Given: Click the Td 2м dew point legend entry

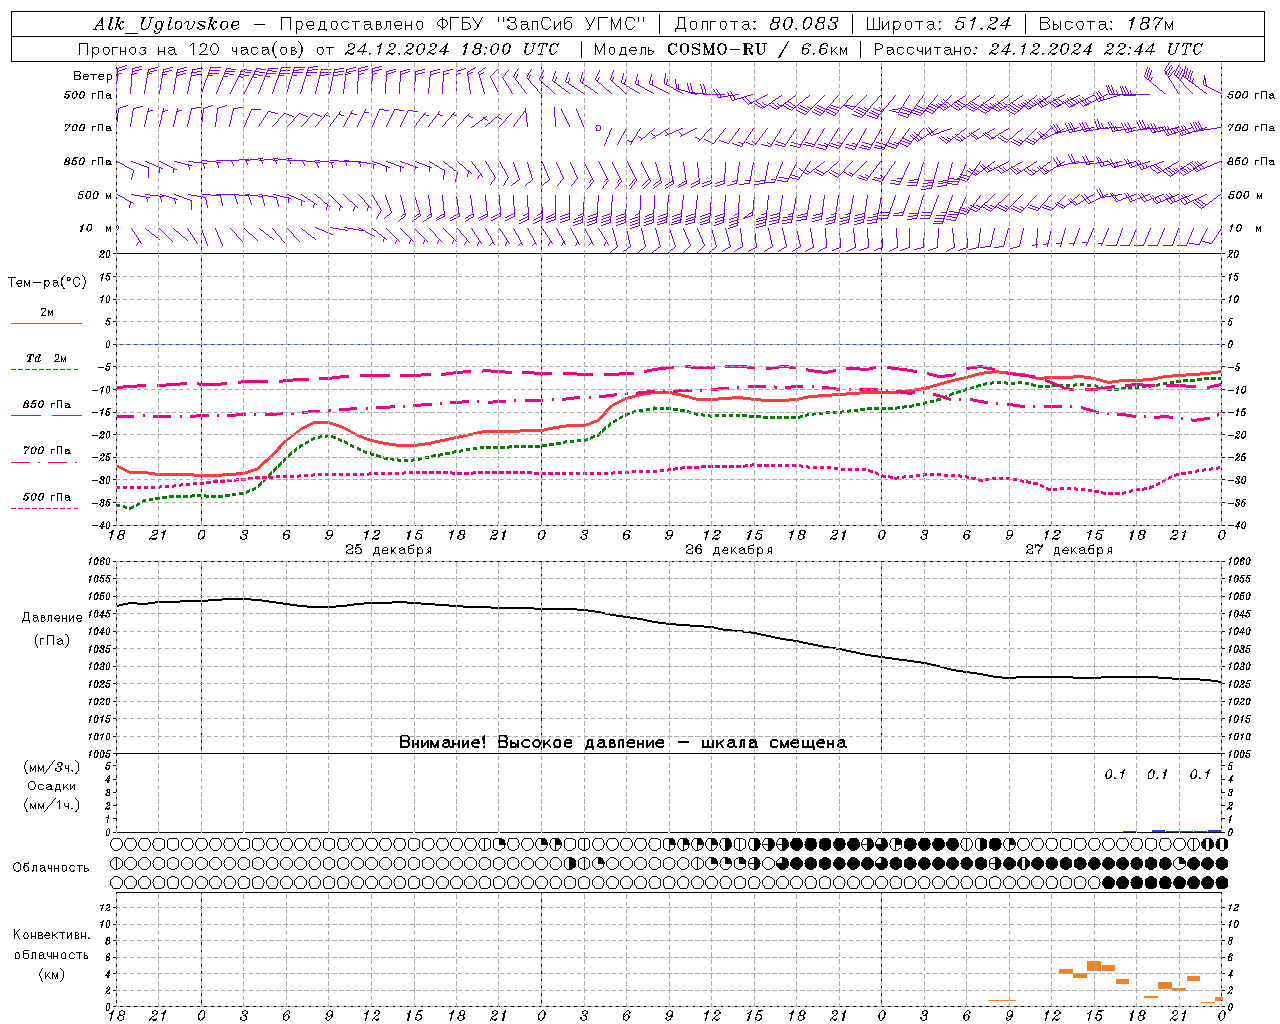Looking at the screenshot, I should click(47, 358).
